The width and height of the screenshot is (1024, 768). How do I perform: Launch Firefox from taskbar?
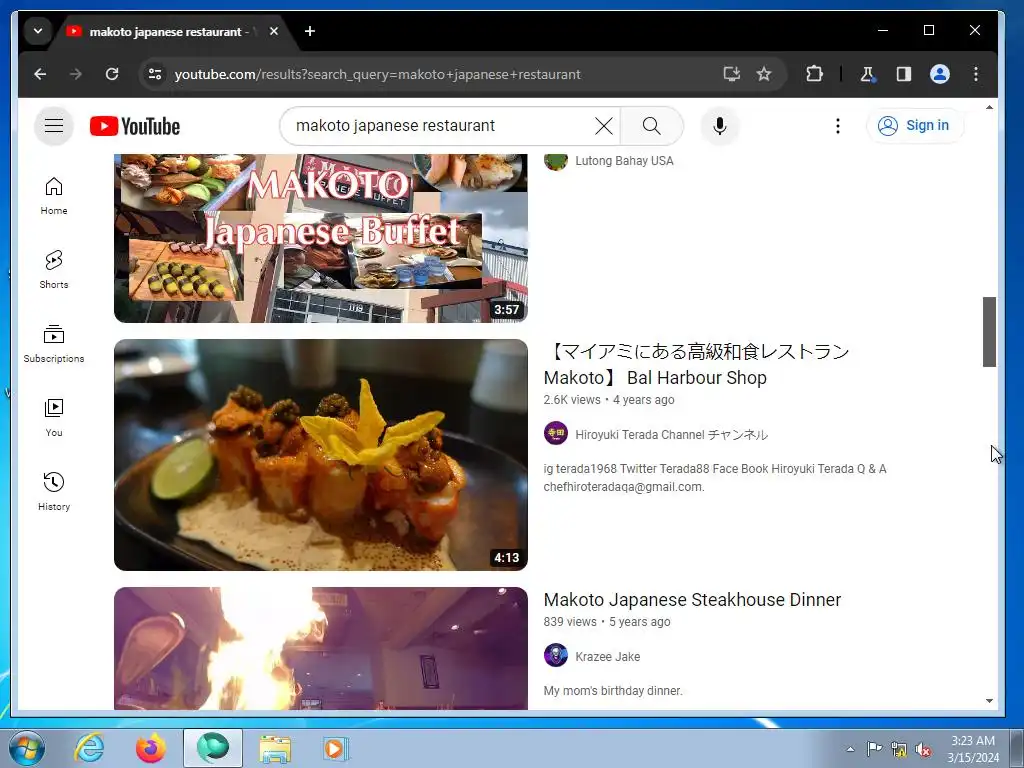pos(151,748)
